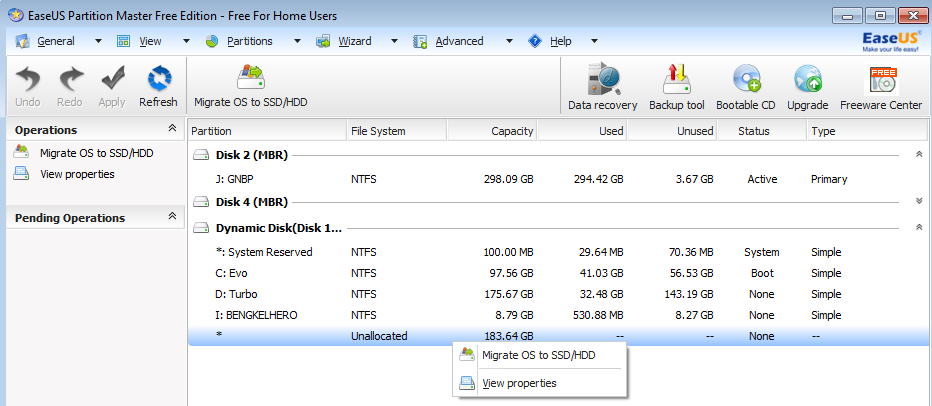Image resolution: width=932 pixels, height=406 pixels.
Task: Sort by the Capacity column header
Action: click(x=491, y=131)
